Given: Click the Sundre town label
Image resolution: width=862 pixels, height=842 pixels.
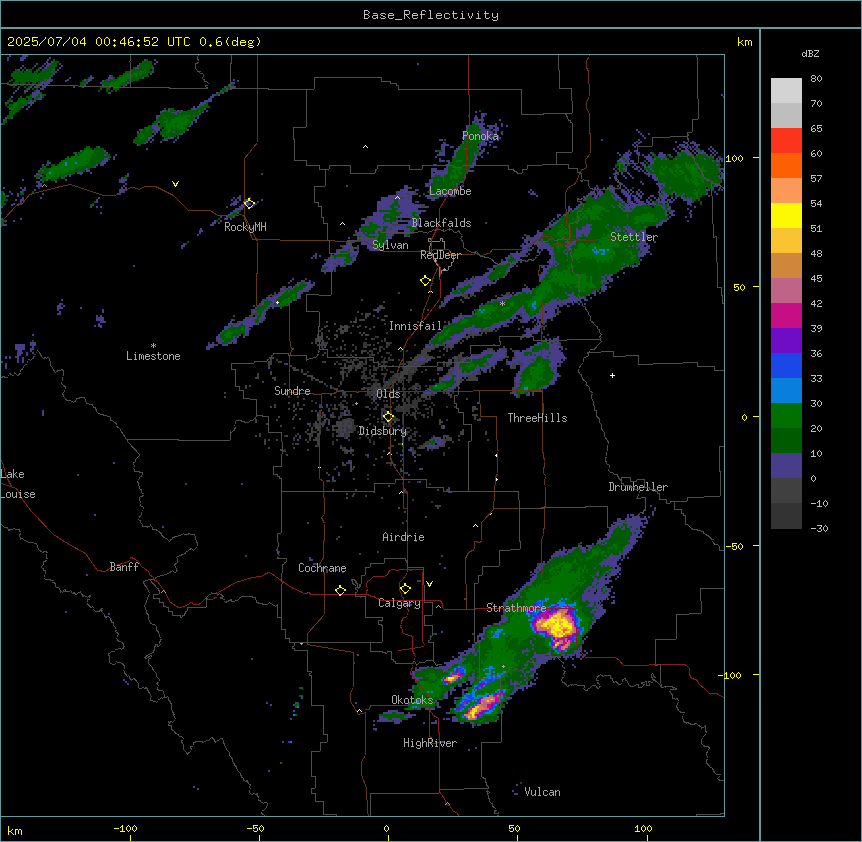Looking at the screenshot, I should click(x=292, y=391).
